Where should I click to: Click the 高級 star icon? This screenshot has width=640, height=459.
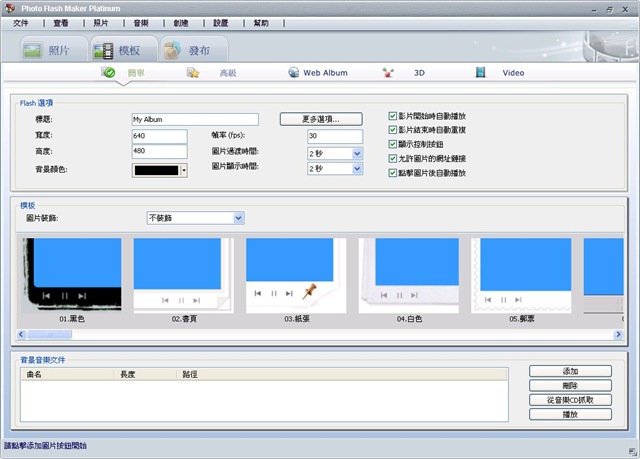point(193,73)
